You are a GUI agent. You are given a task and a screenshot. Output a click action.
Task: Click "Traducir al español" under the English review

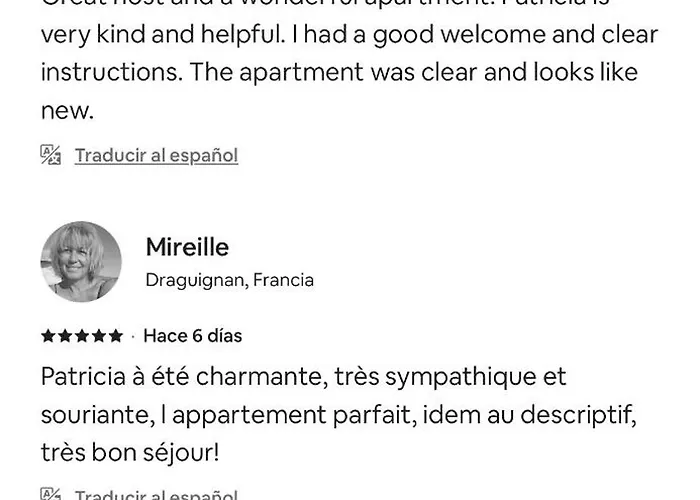pyautogui.click(x=156, y=155)
